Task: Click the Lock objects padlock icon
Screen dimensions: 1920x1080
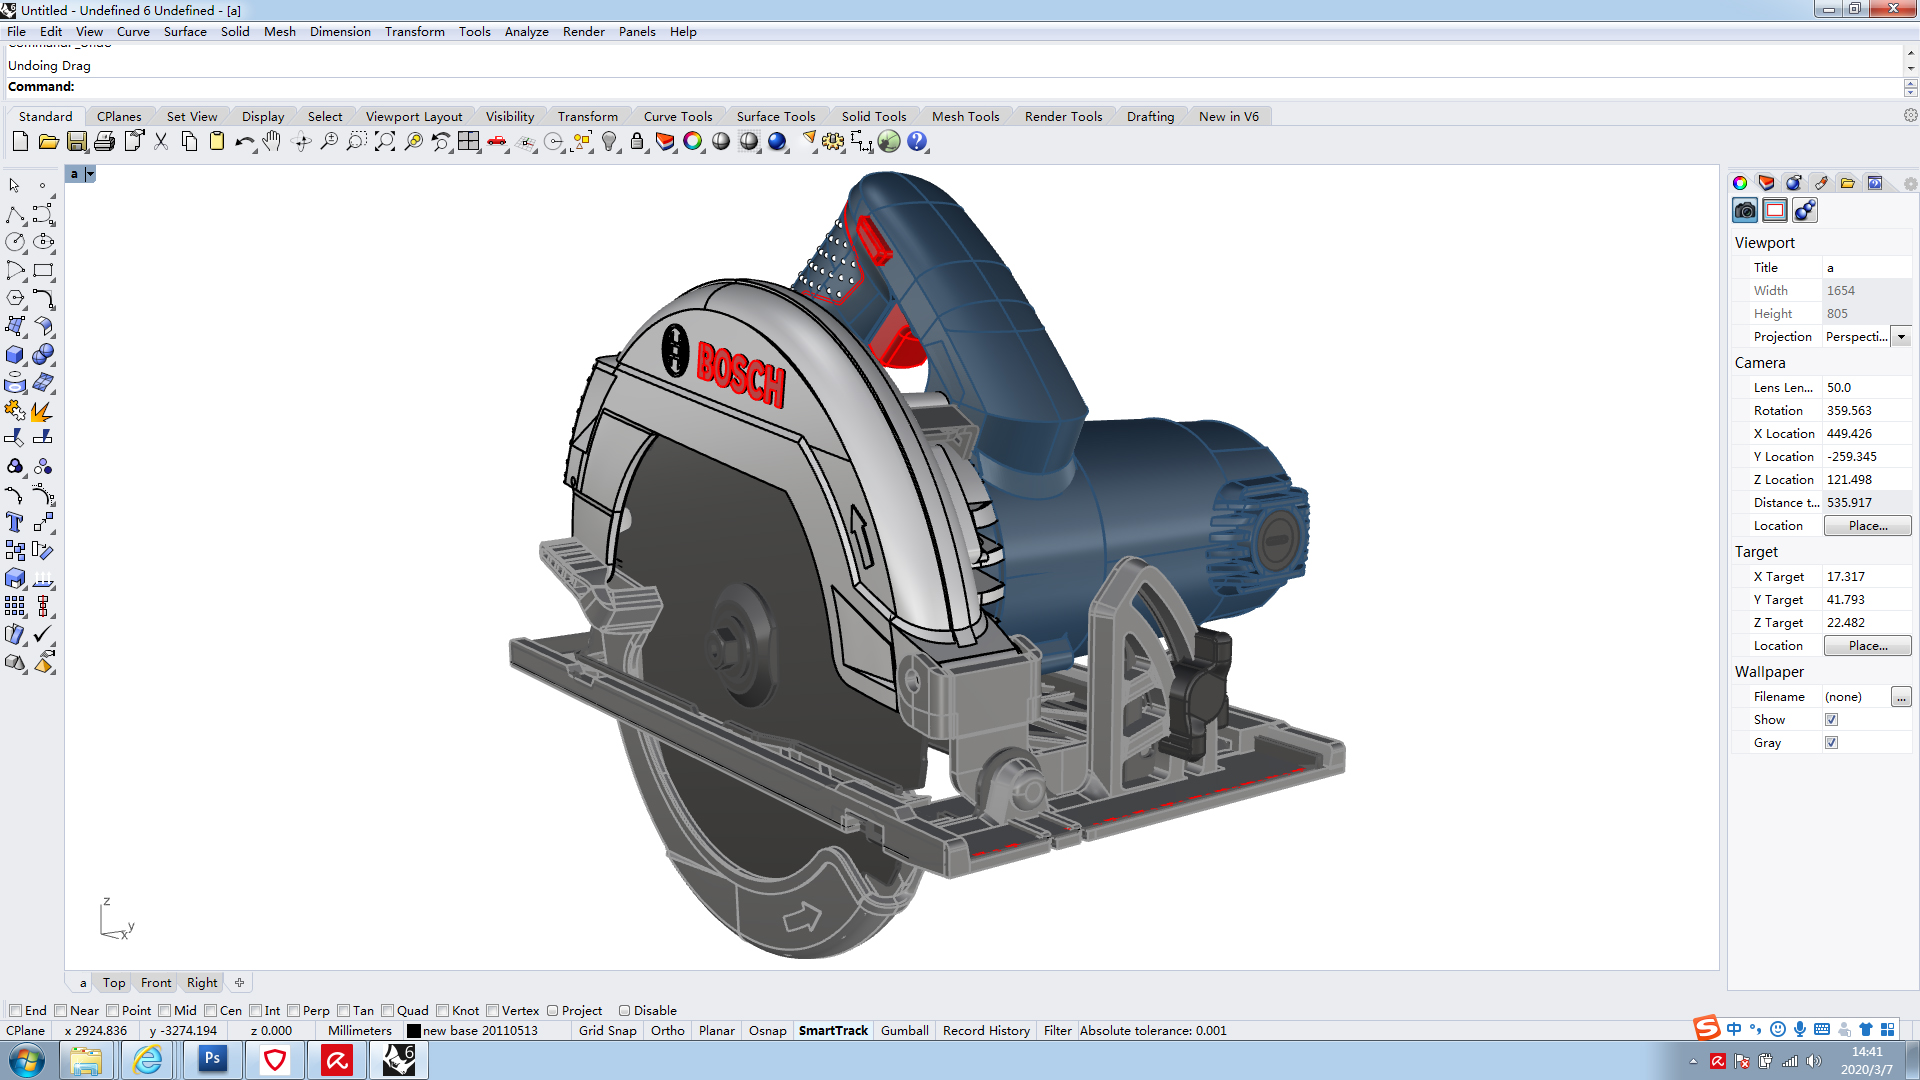Action: [637, 142]
